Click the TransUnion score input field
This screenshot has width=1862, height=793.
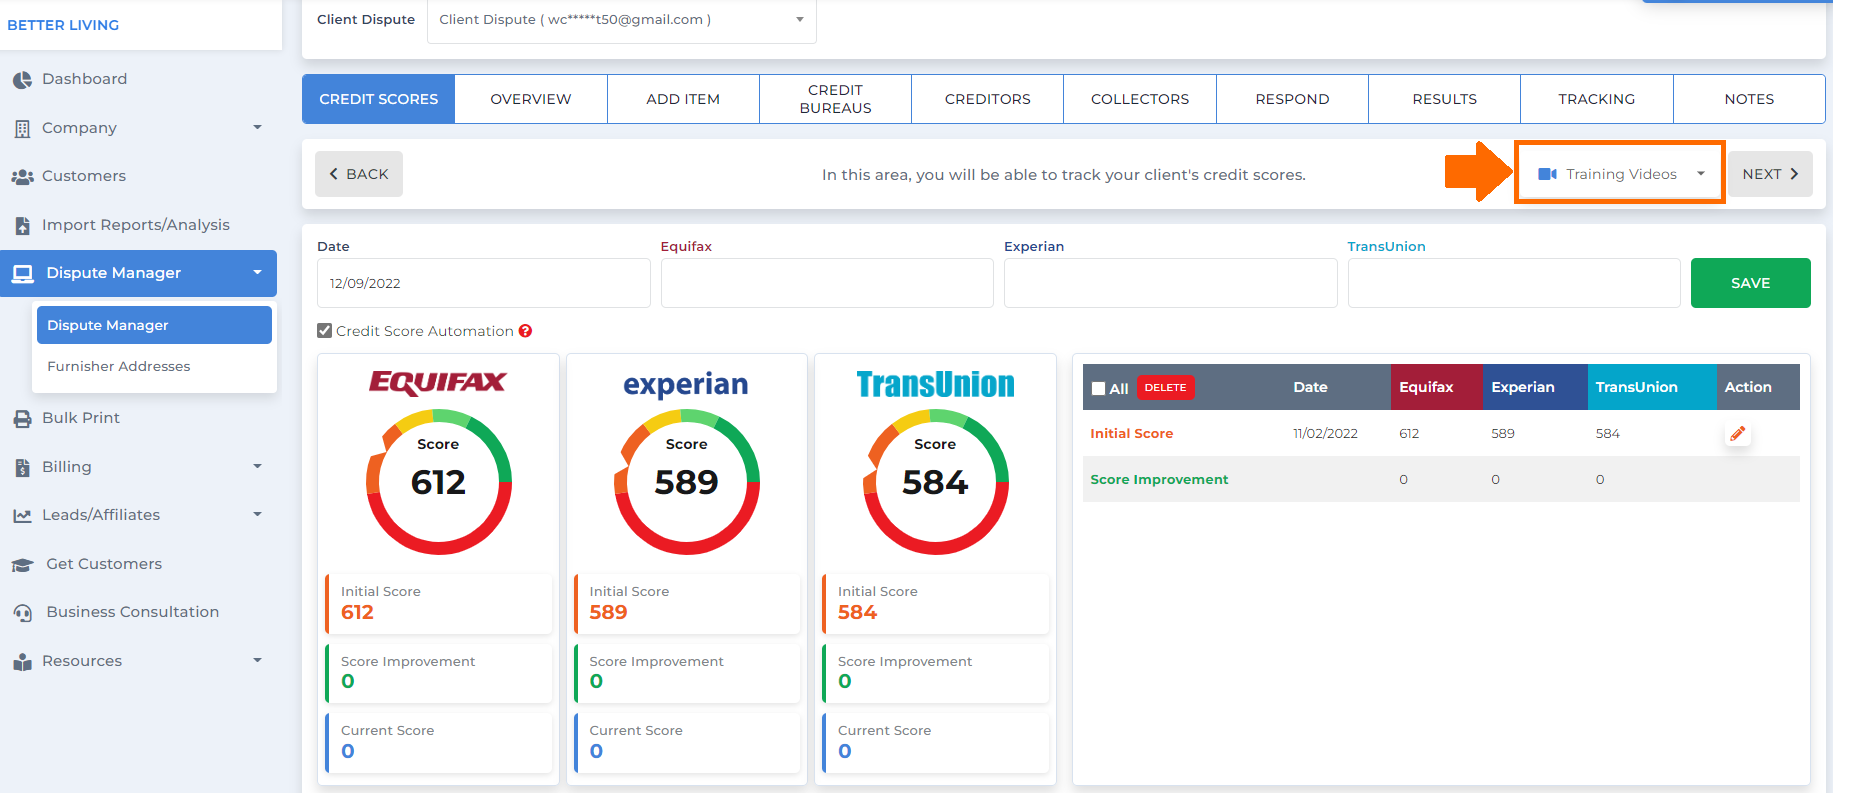(1514, 283)
